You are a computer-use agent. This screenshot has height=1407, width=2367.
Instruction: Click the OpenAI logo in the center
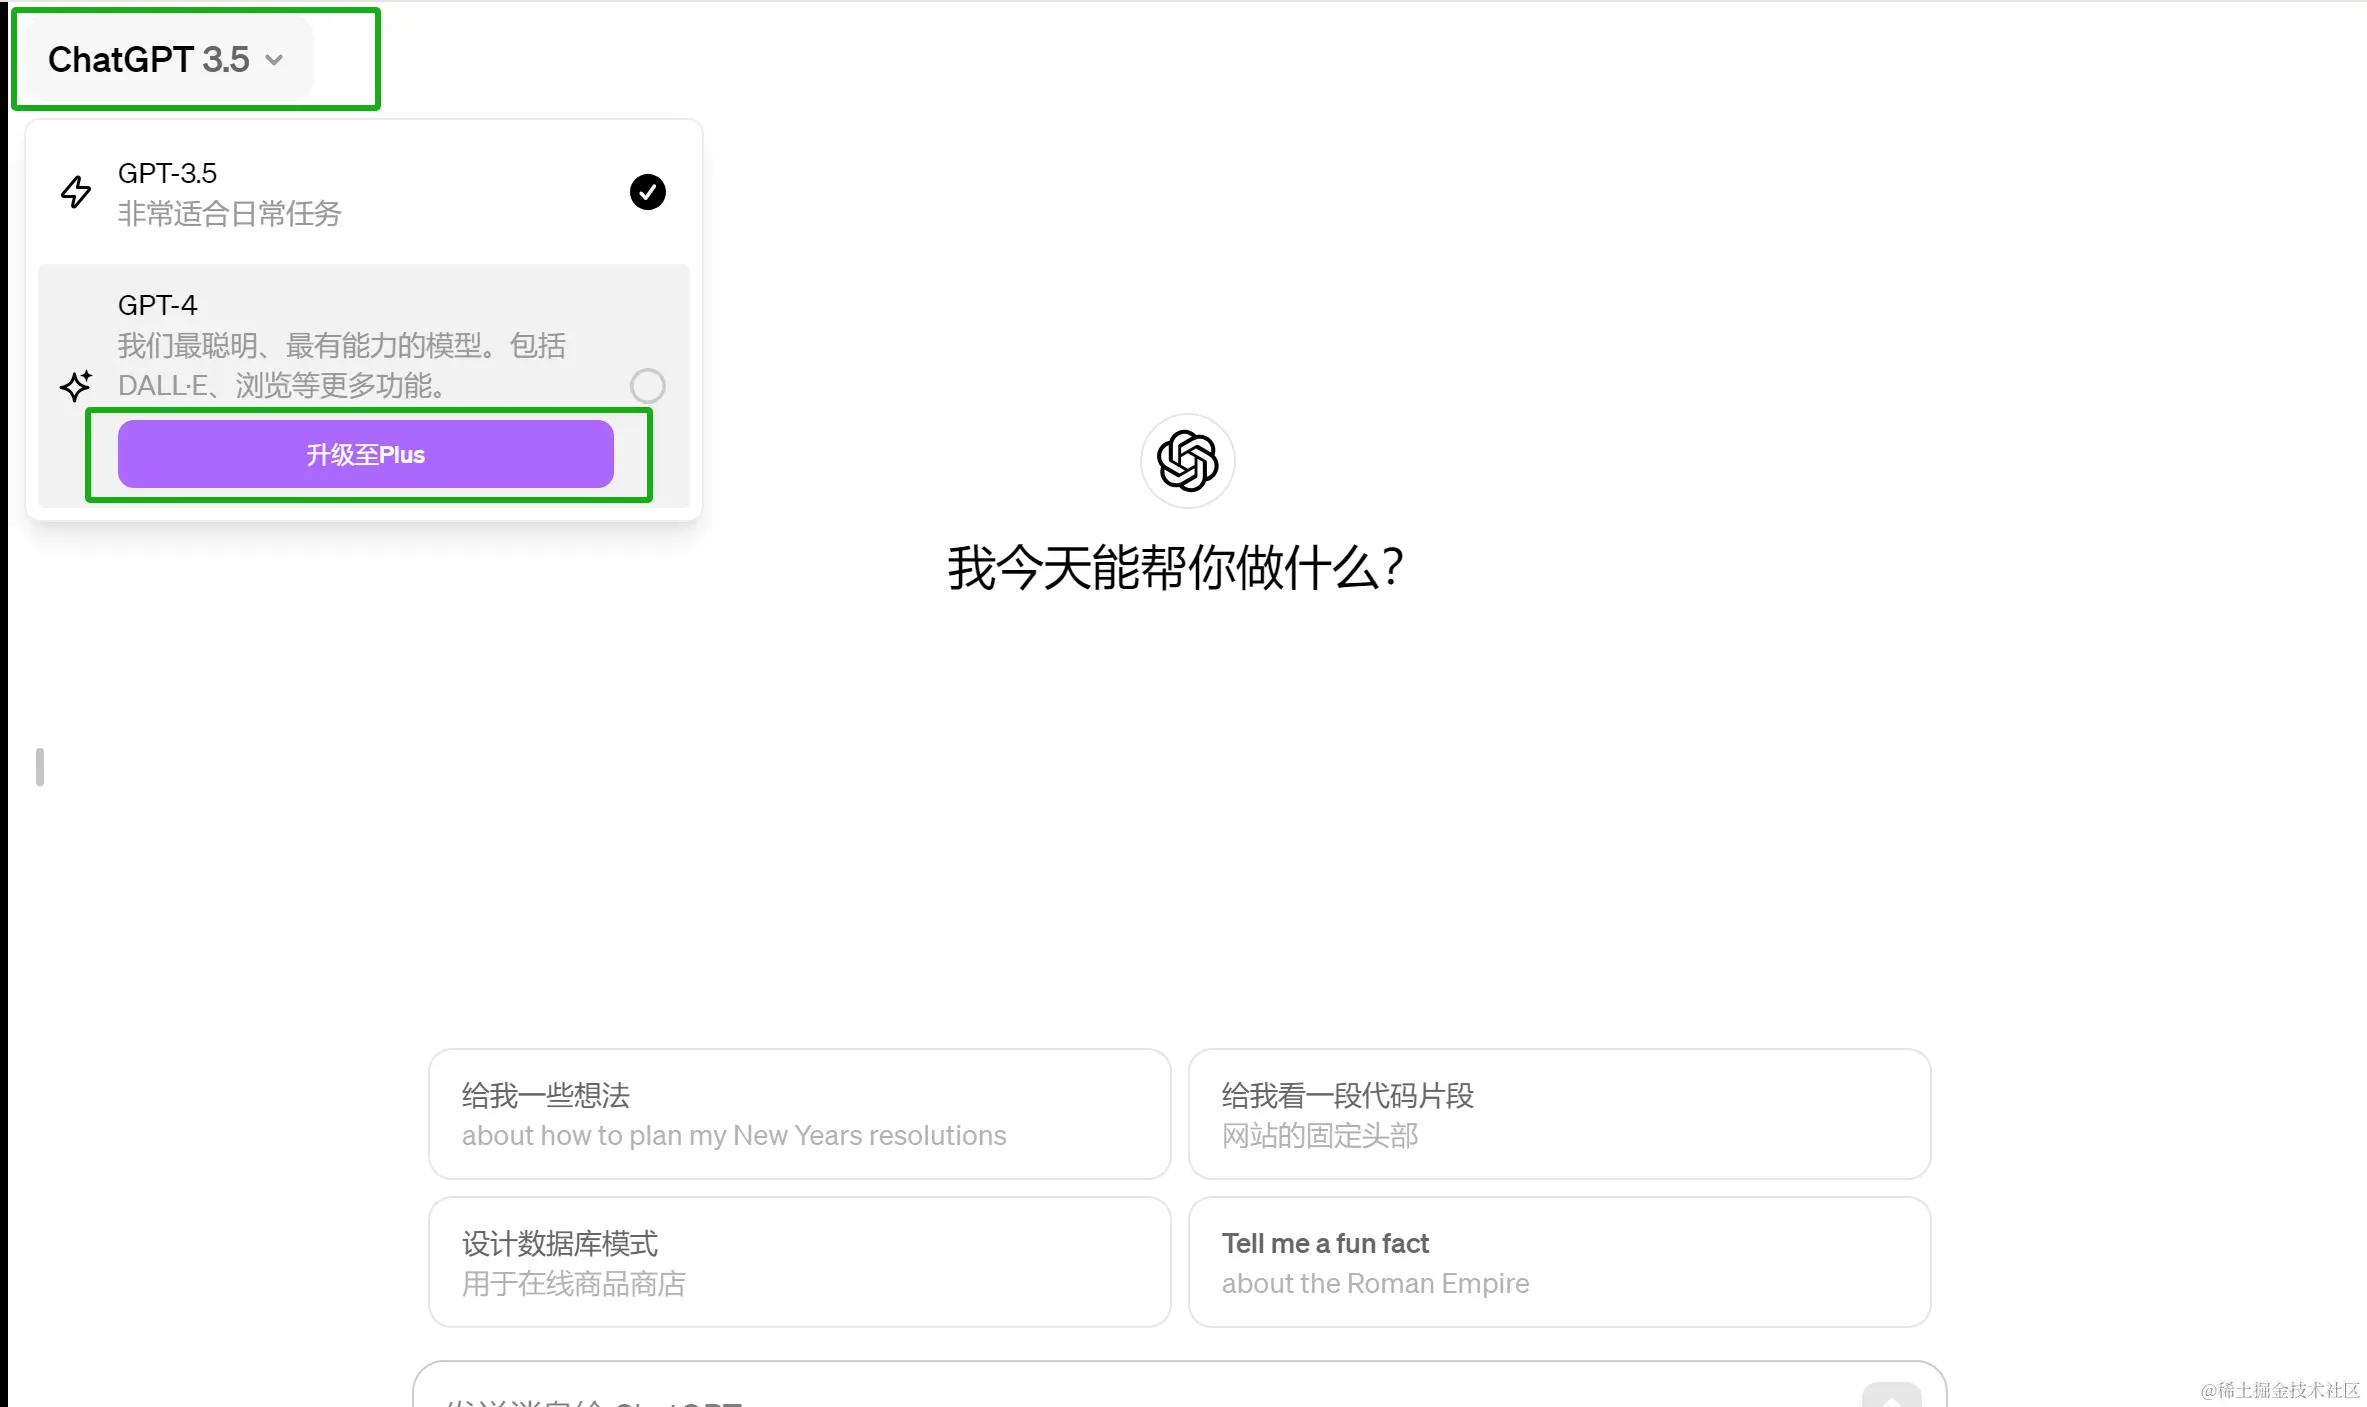pyautogui.click(x=1187, y=461)
